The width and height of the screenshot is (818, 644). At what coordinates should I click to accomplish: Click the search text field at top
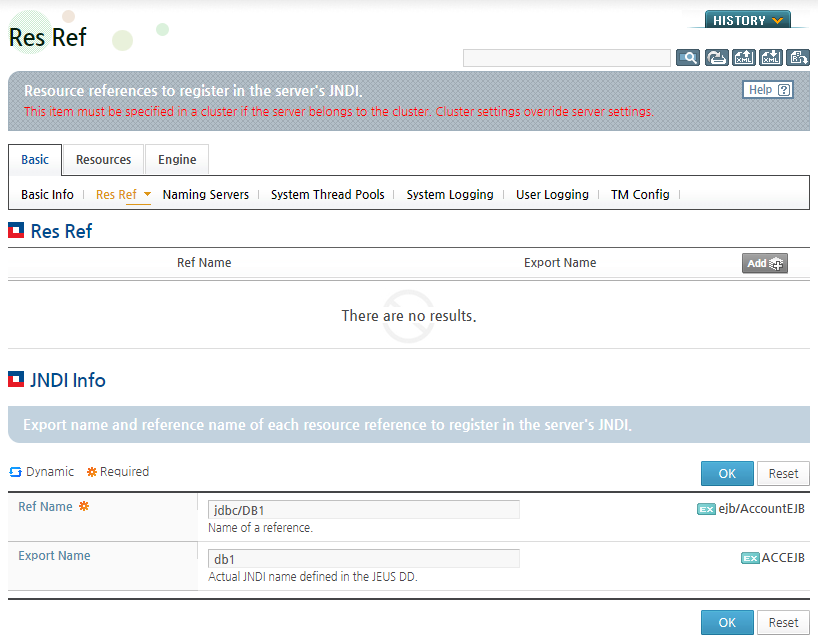(x=567, y=58)
